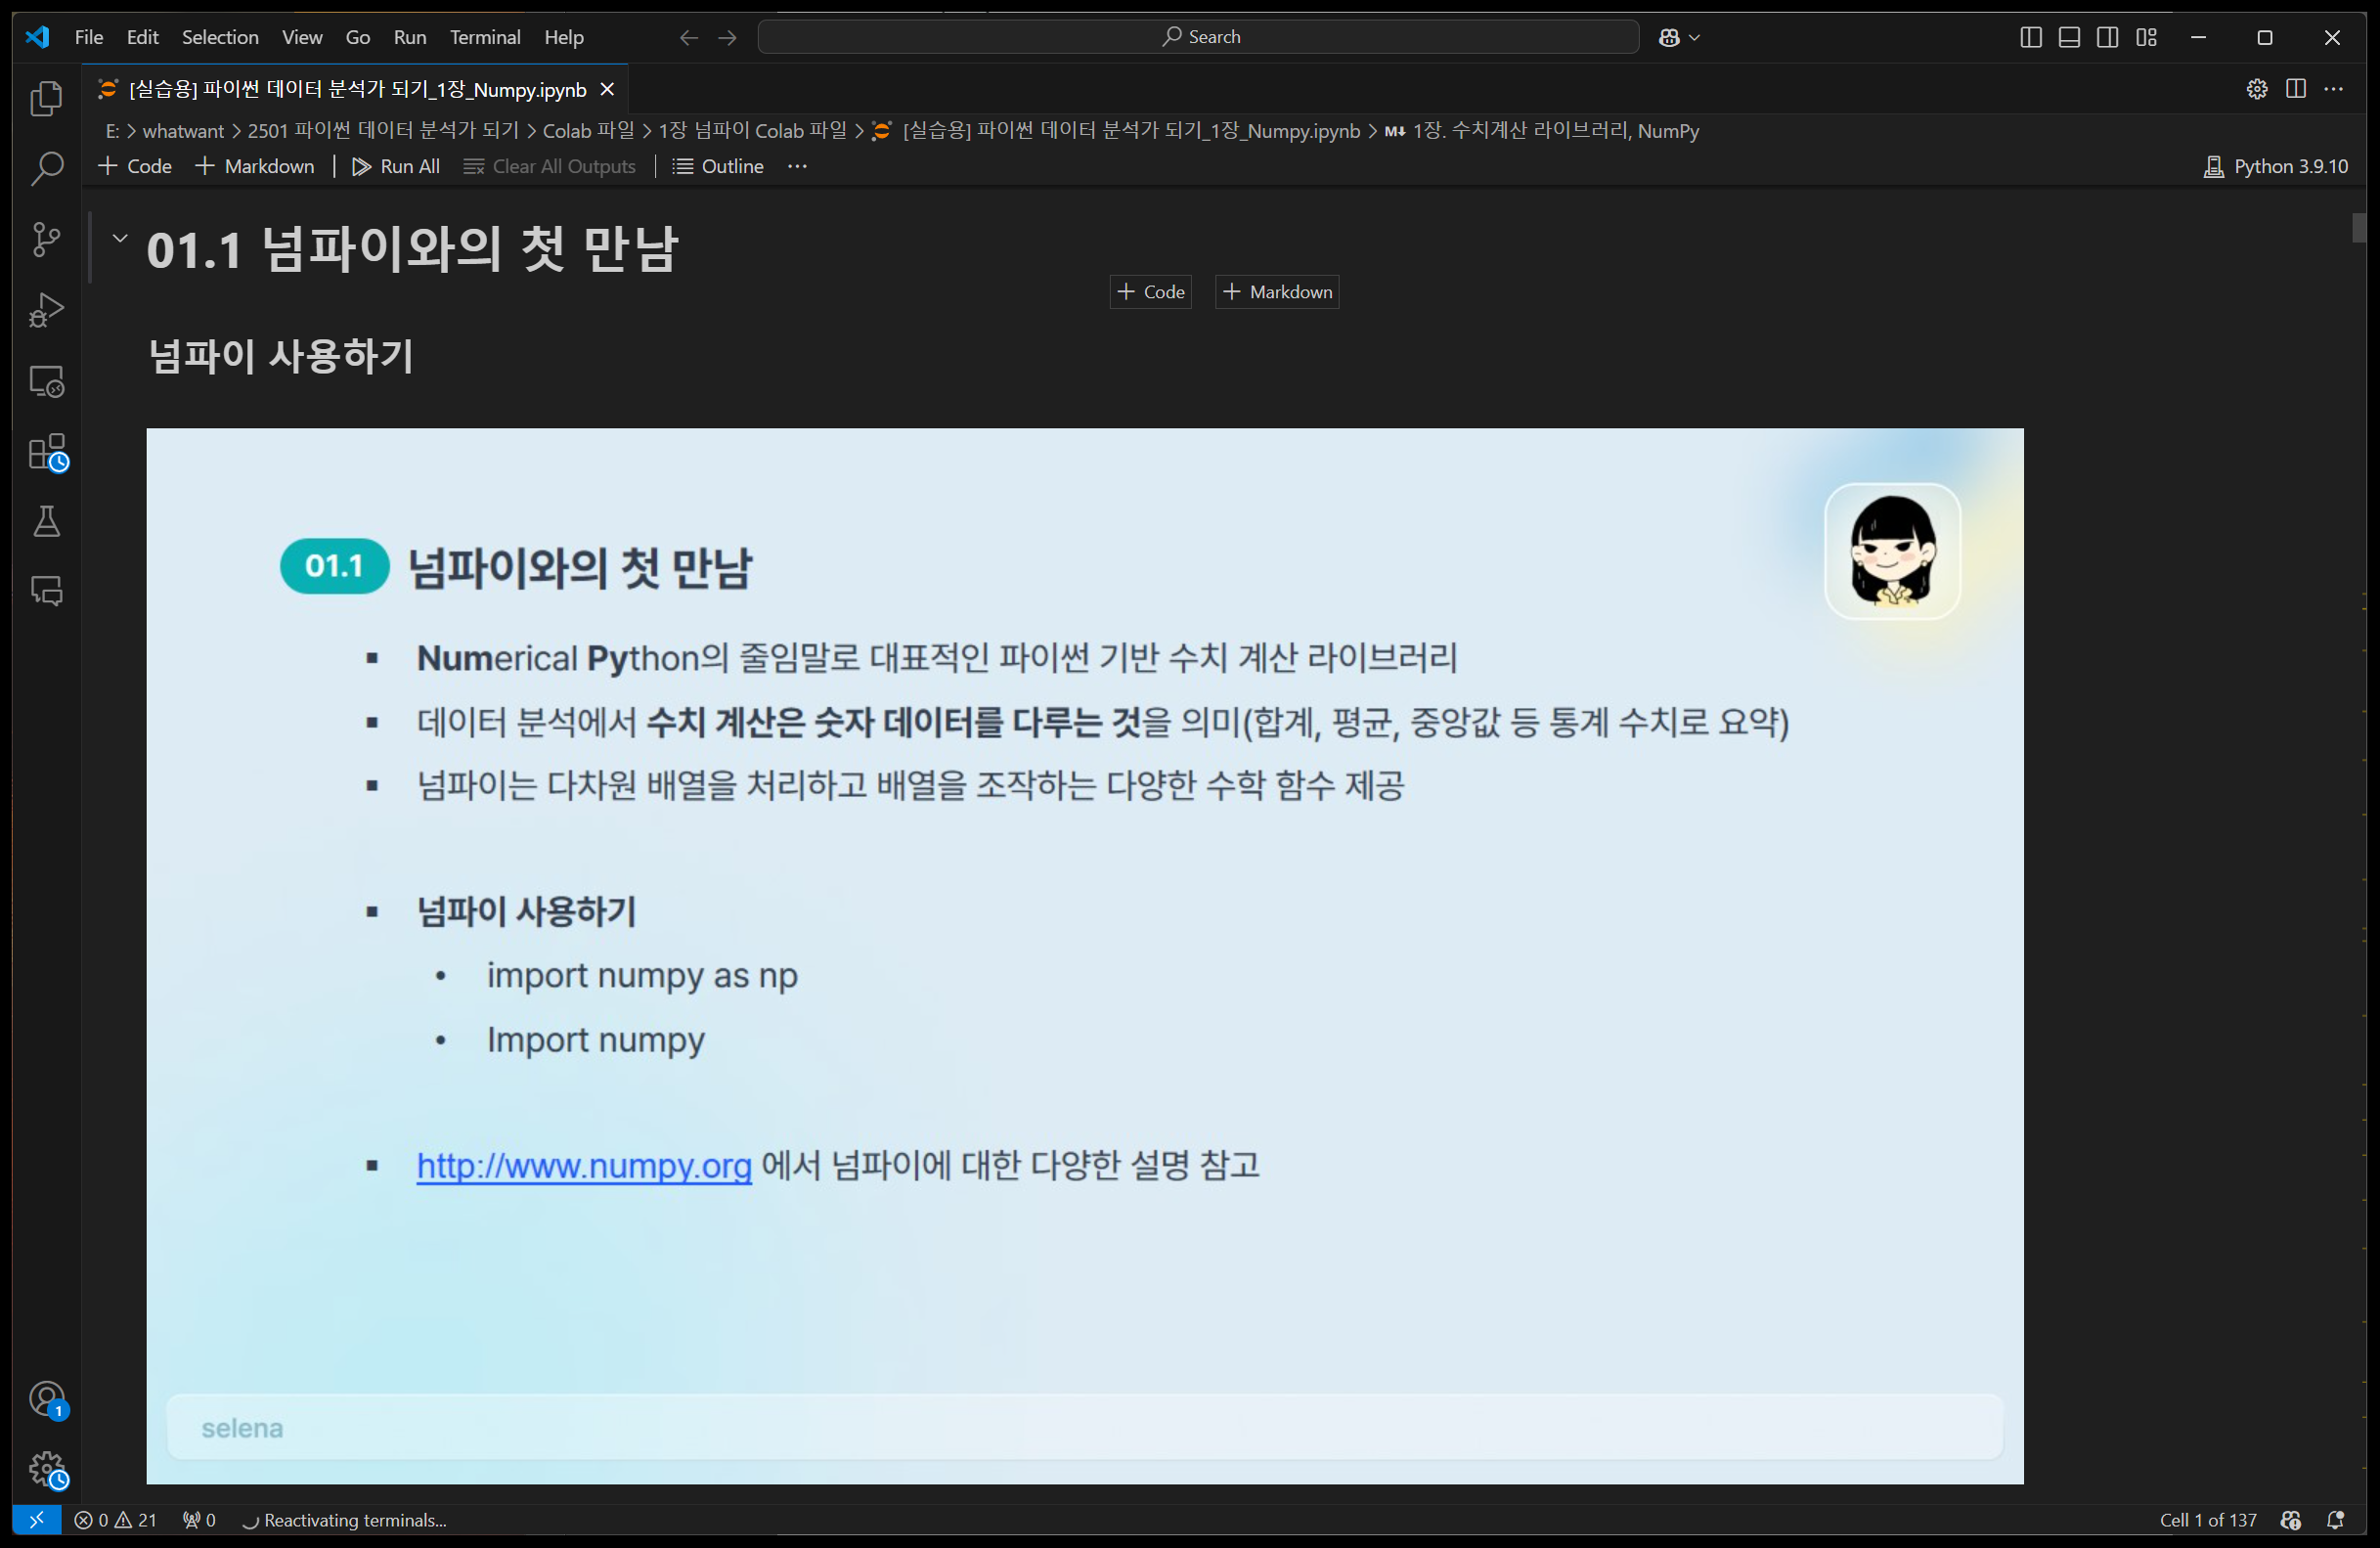This screenshot has width=2380, height=1548.
Task: Open the Extensions view
Action: (x=46, y=452)
